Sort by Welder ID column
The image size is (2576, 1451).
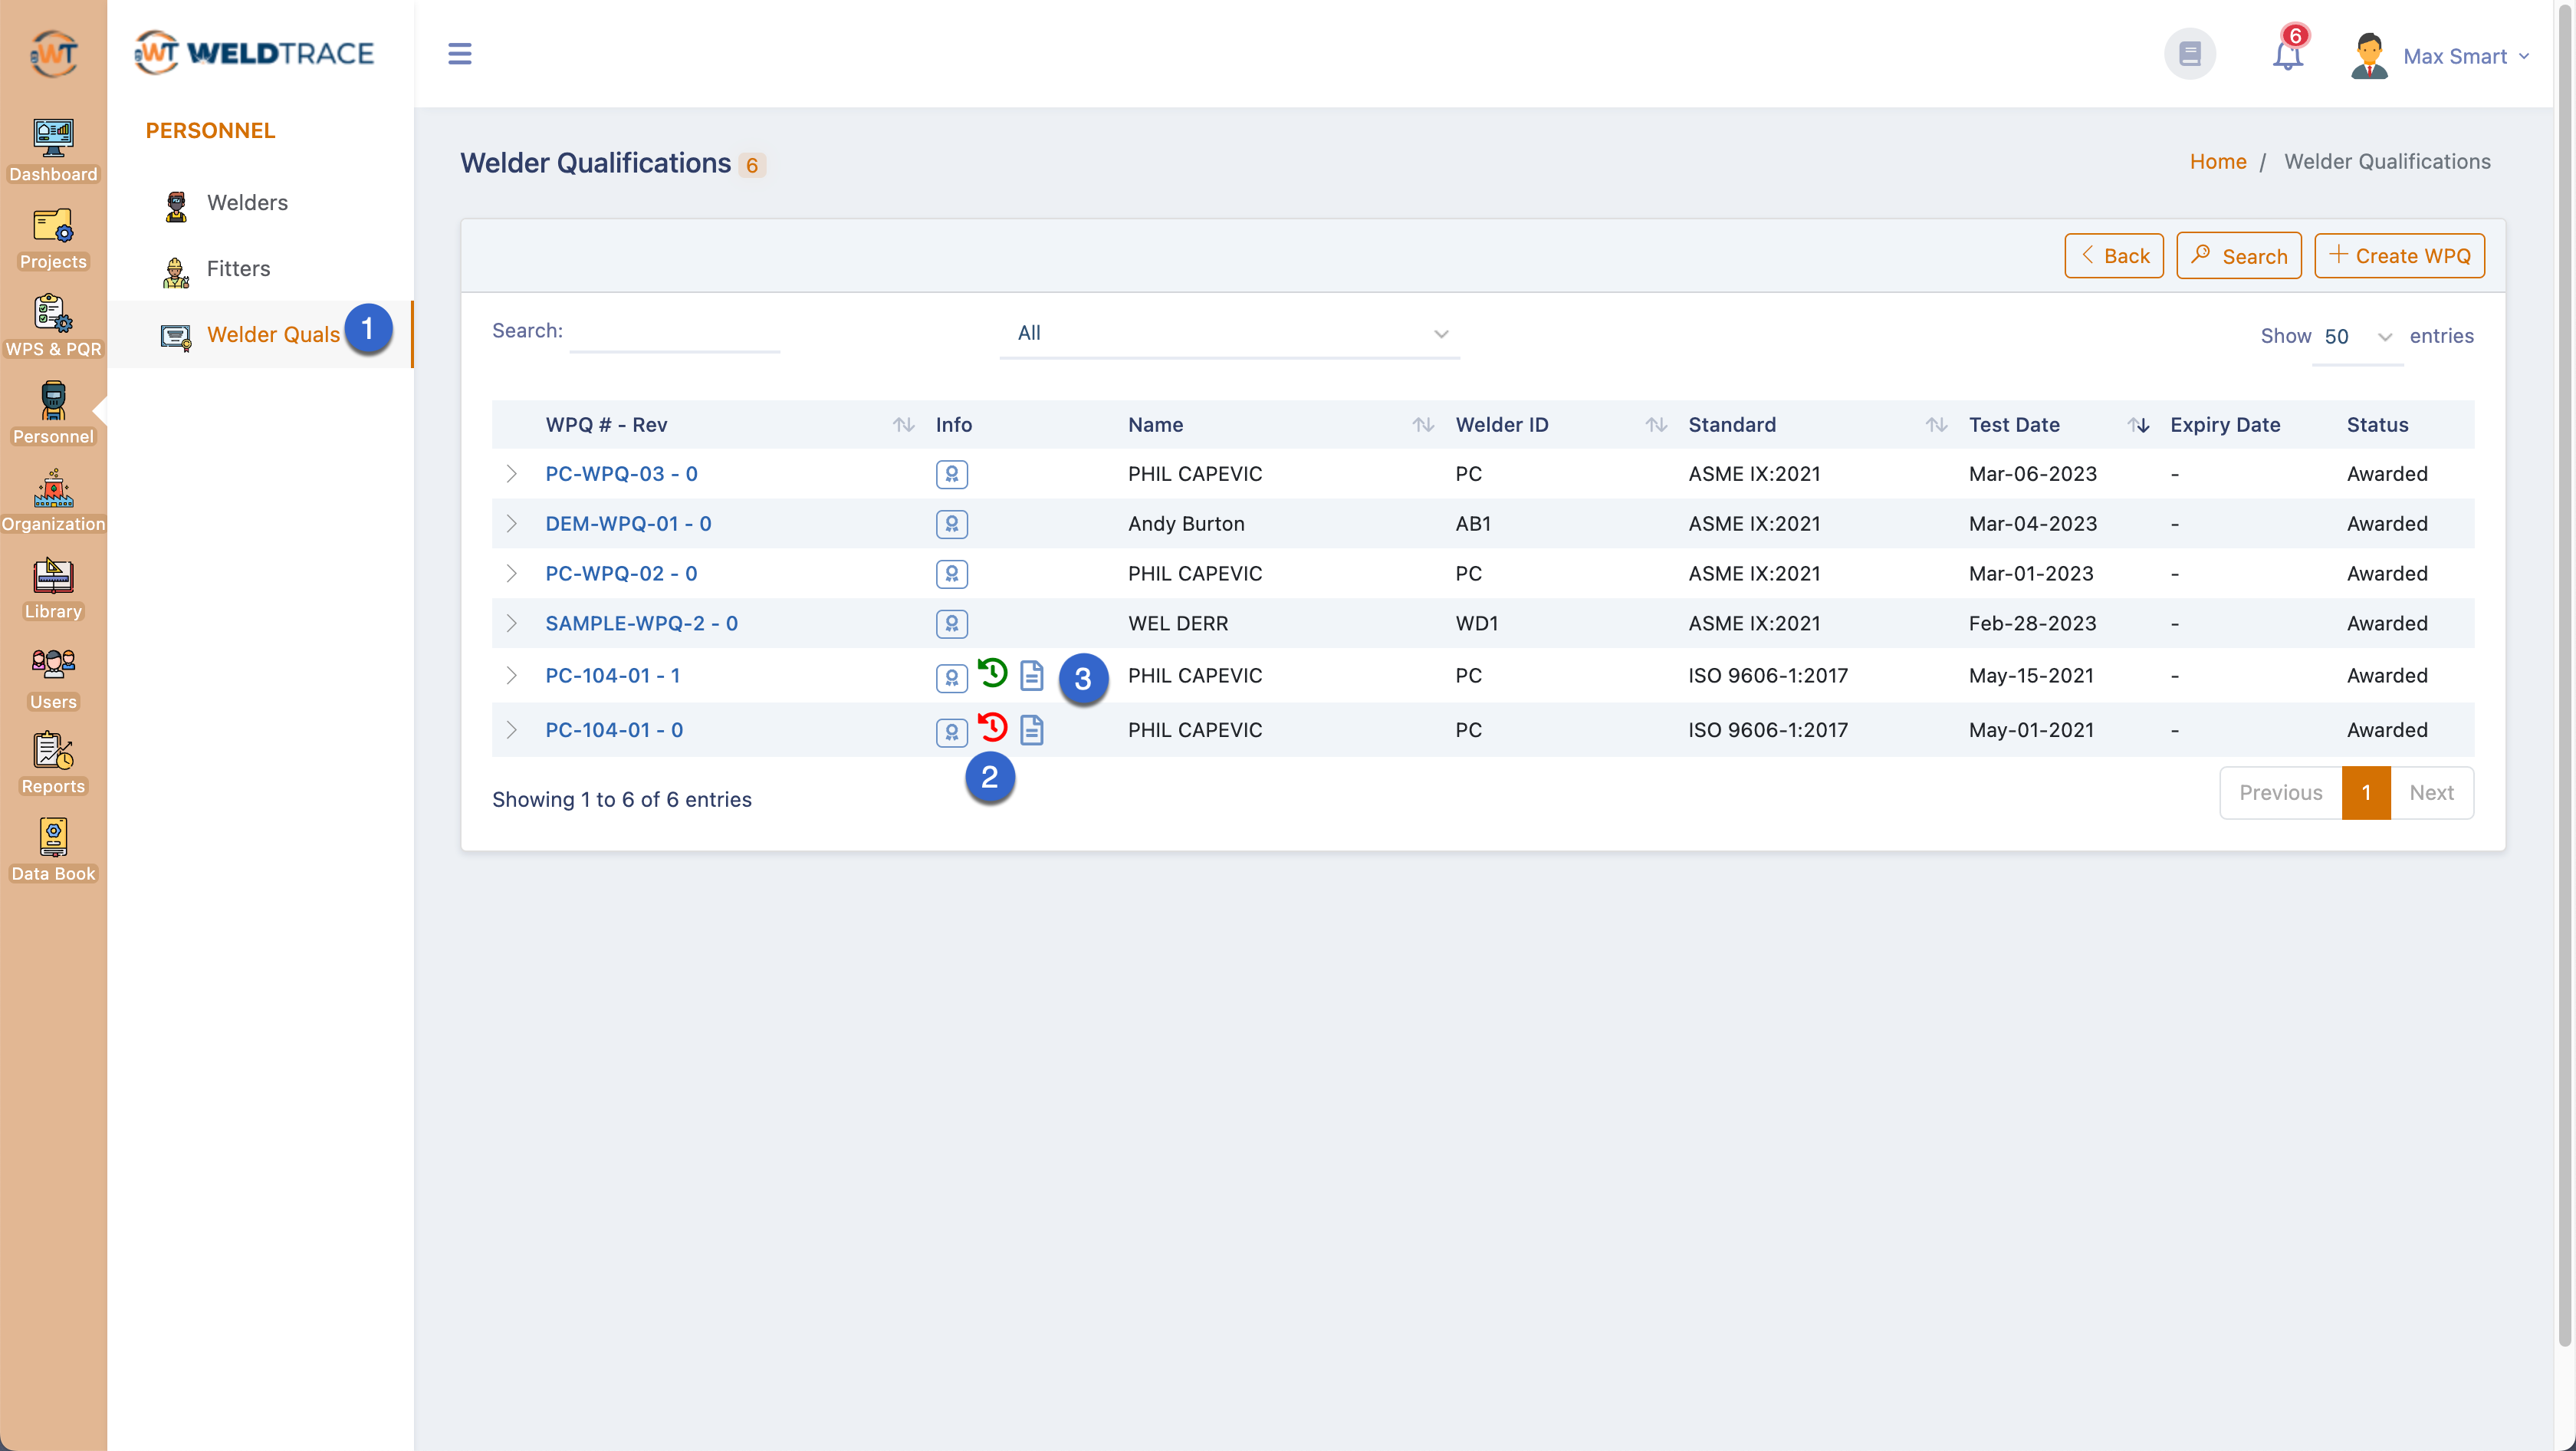click(x=1561, y=425)
